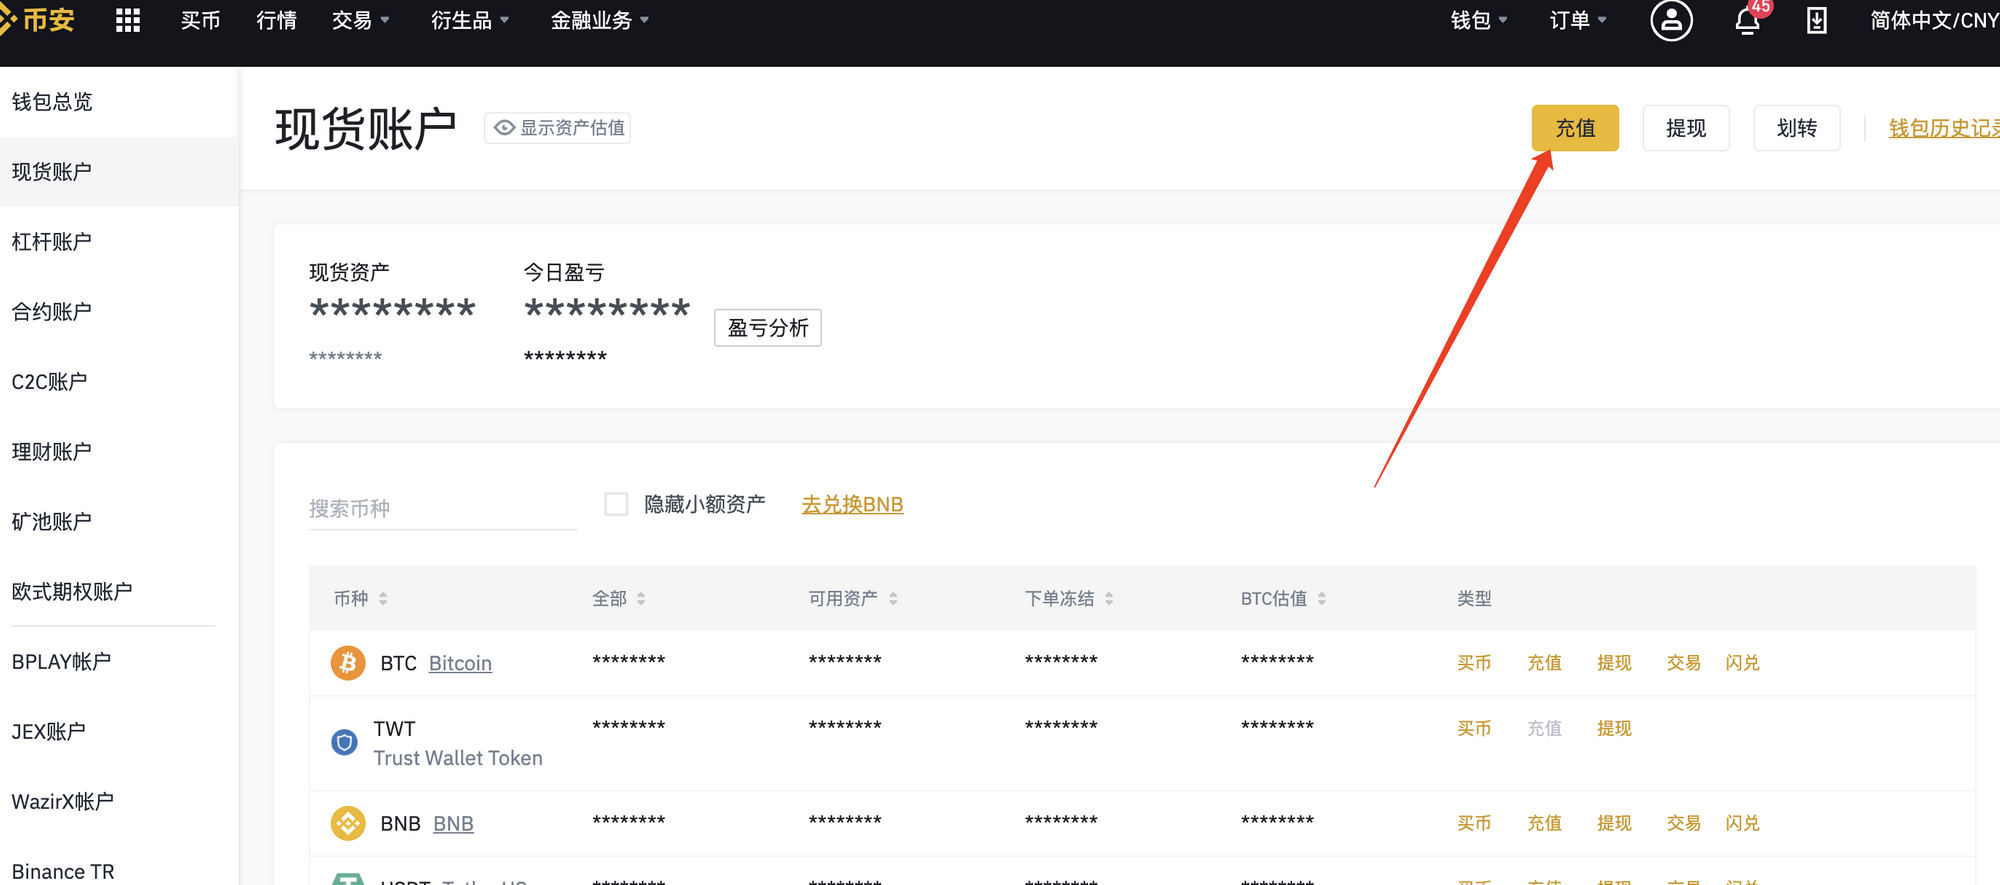Click the TWT shield icon
This screenshot has height=885, width=2000.
pyautogui.click(x=344, y=742)
